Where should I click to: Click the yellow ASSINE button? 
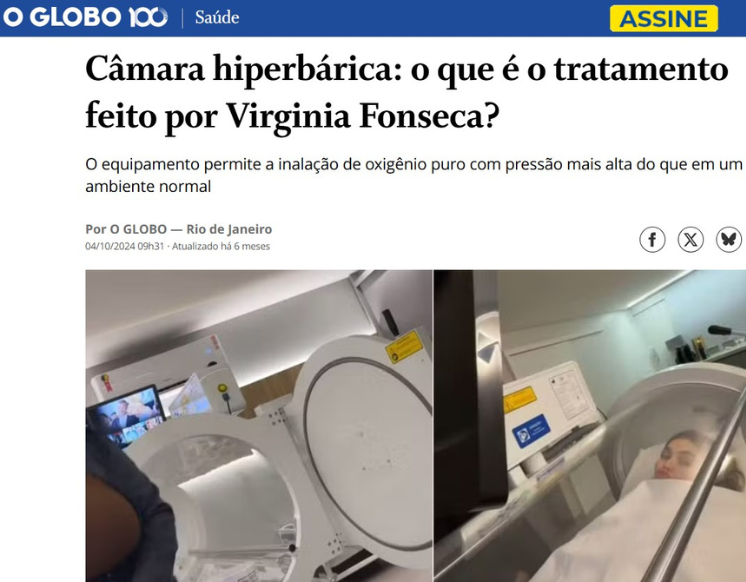664,19
